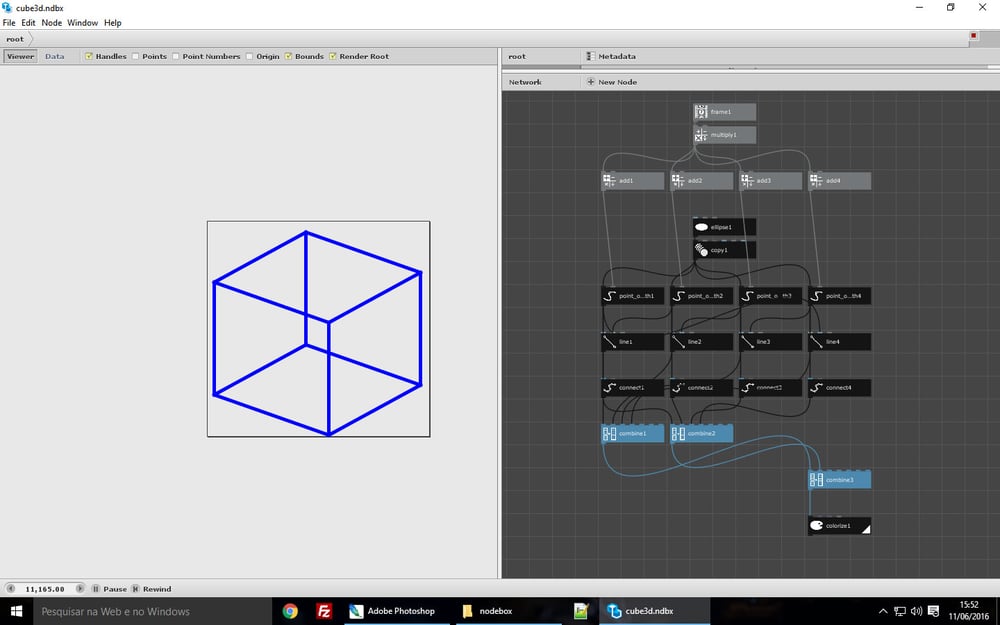Select the add2 node
This screenshot has width=1000, height=625.
click(702, 181)
